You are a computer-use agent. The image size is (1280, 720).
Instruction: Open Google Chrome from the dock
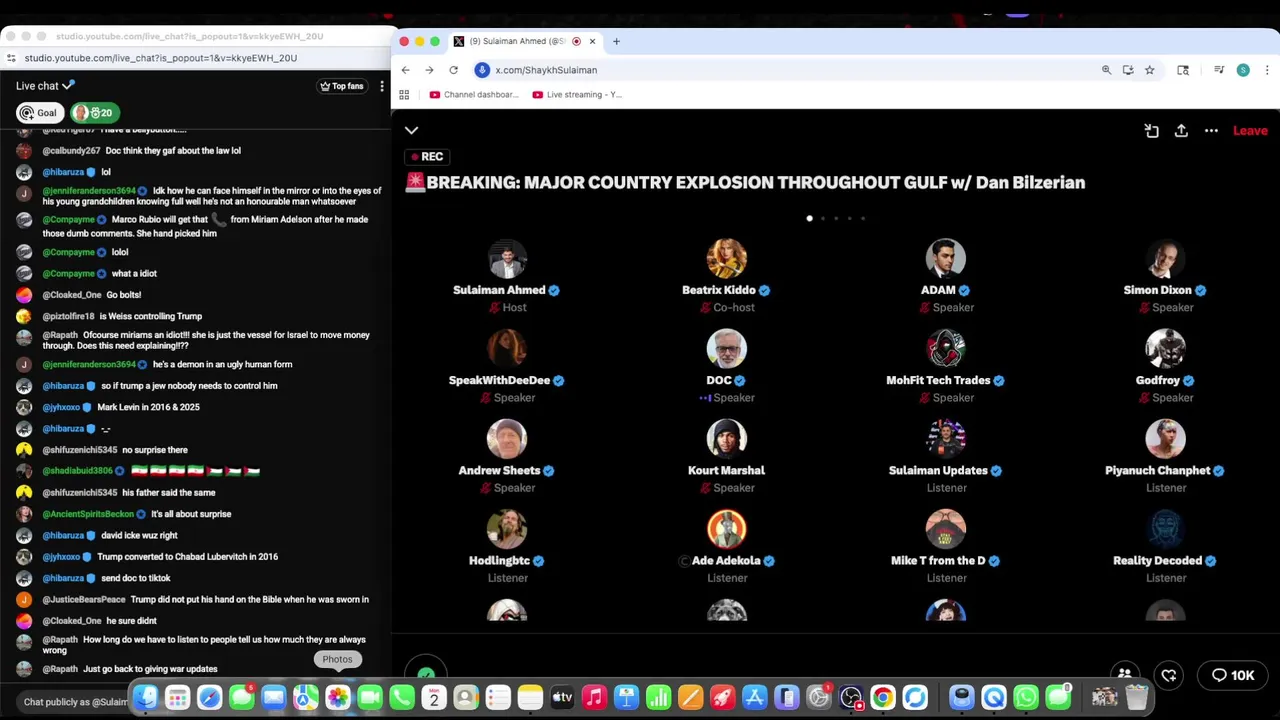point(882,698)
